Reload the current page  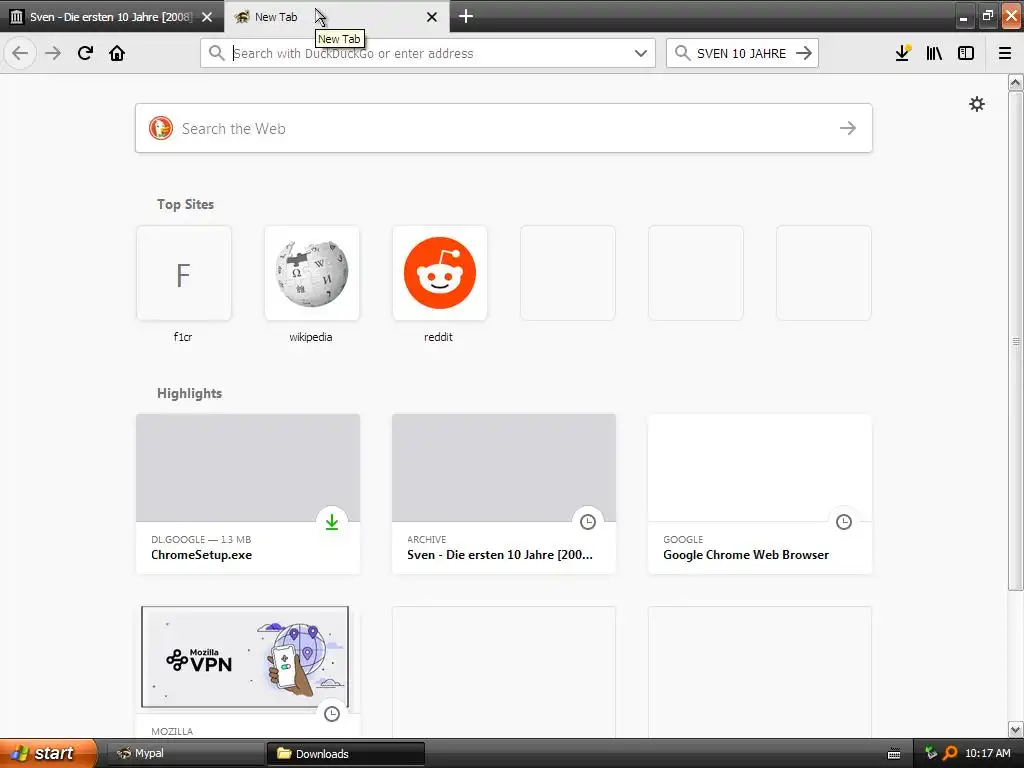click(85, 53)
